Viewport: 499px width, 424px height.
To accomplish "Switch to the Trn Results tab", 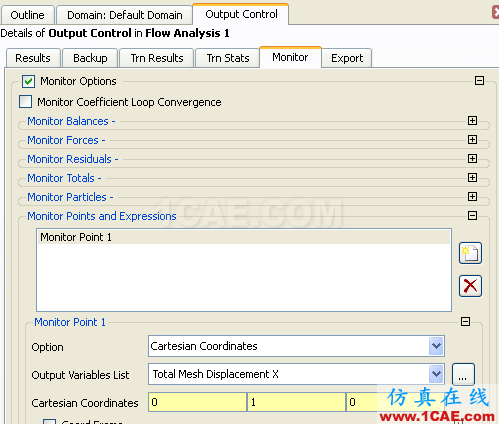I will tap(157, 58).
